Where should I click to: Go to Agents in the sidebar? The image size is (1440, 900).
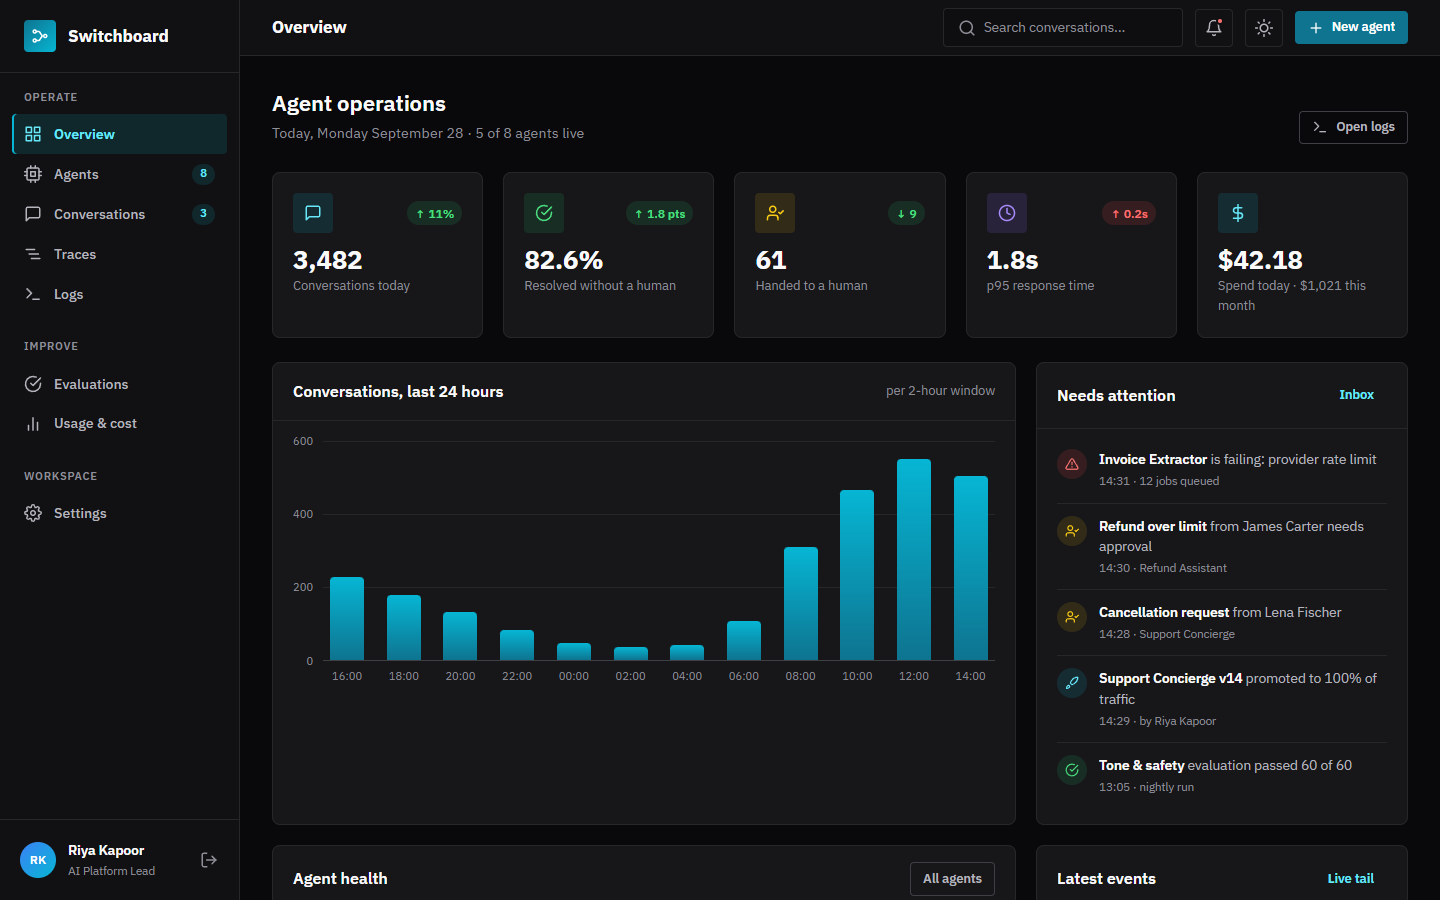point(120,174)
